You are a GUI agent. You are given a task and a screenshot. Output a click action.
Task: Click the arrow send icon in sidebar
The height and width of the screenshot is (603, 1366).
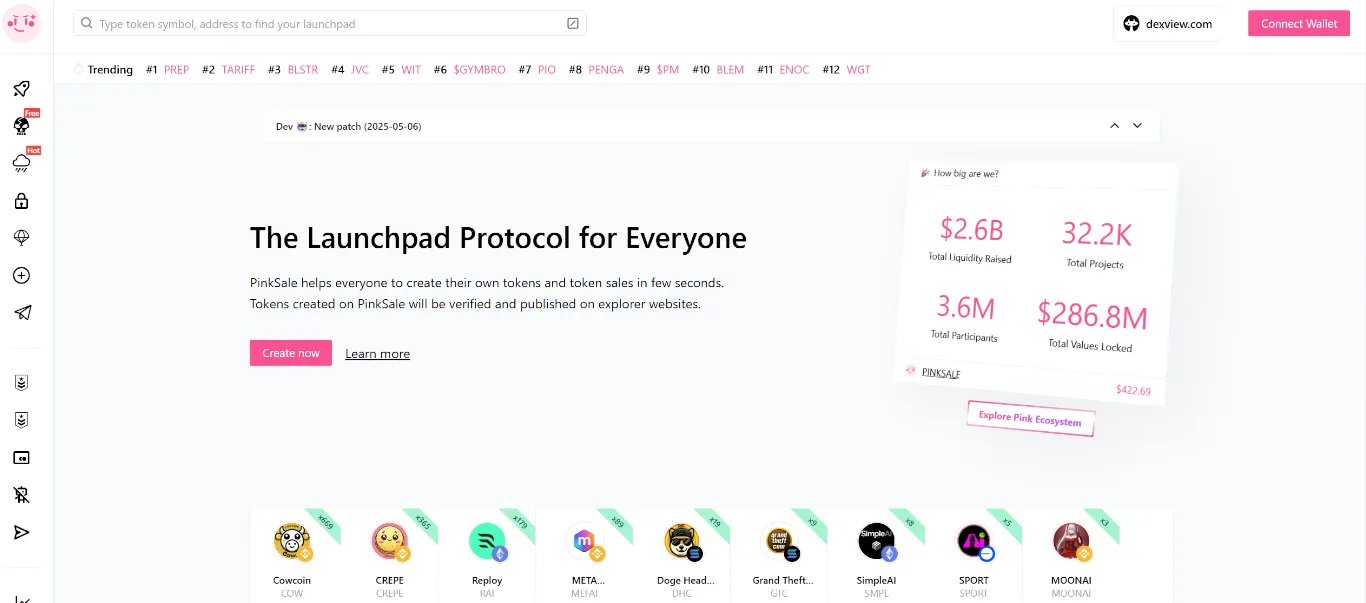pyautogui.click(x=22, y=532)
